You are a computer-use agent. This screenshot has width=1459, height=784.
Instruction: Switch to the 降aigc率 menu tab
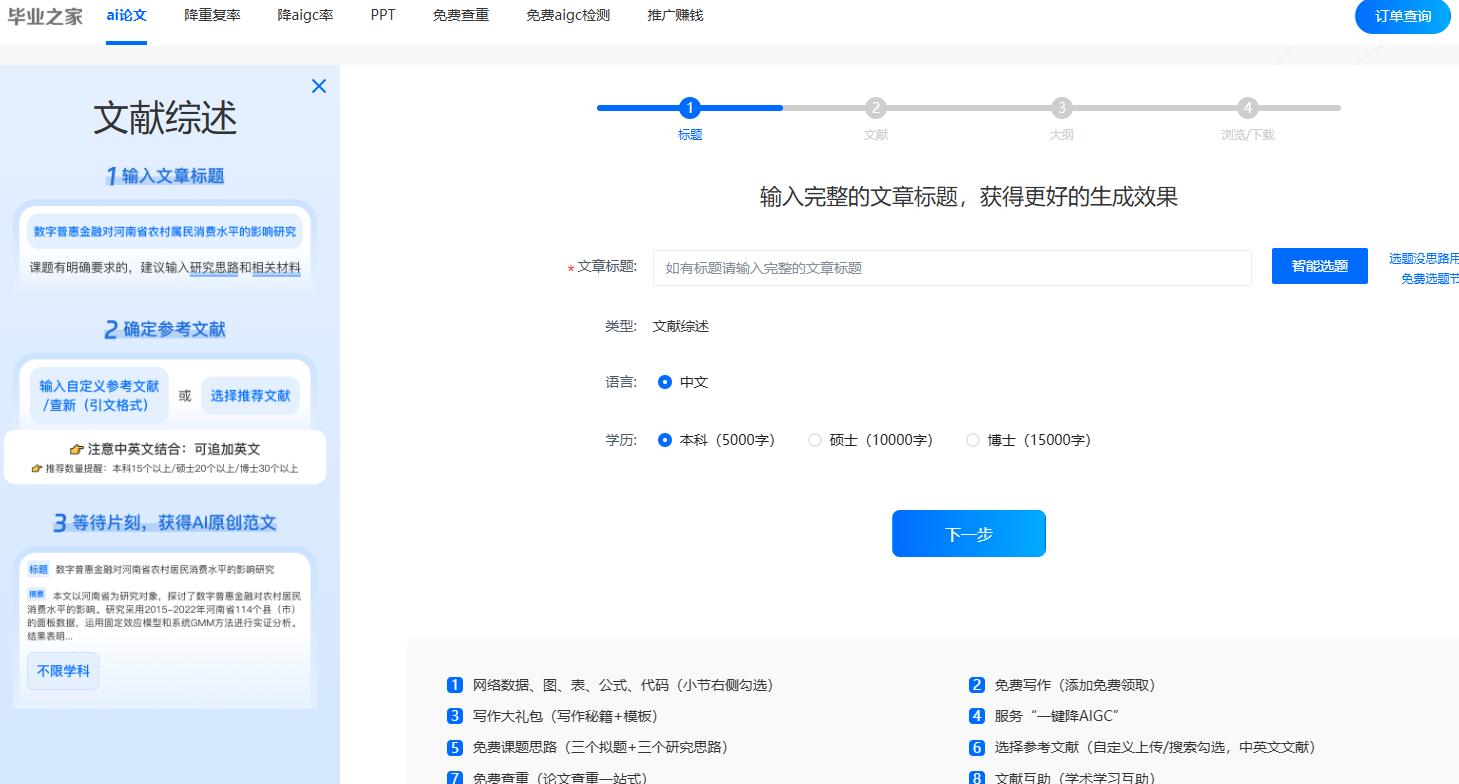click(x=305, y=16)
